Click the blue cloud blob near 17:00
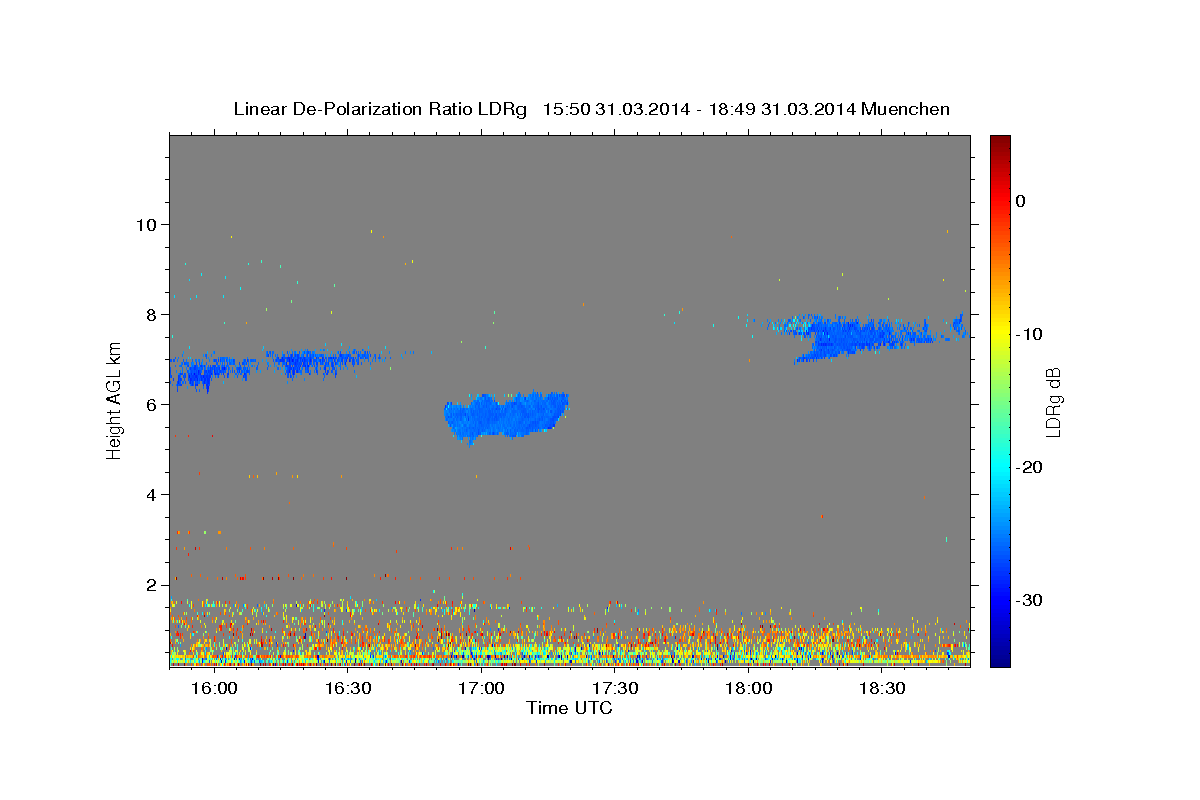 pyautogui.click(x=506, y=416)
